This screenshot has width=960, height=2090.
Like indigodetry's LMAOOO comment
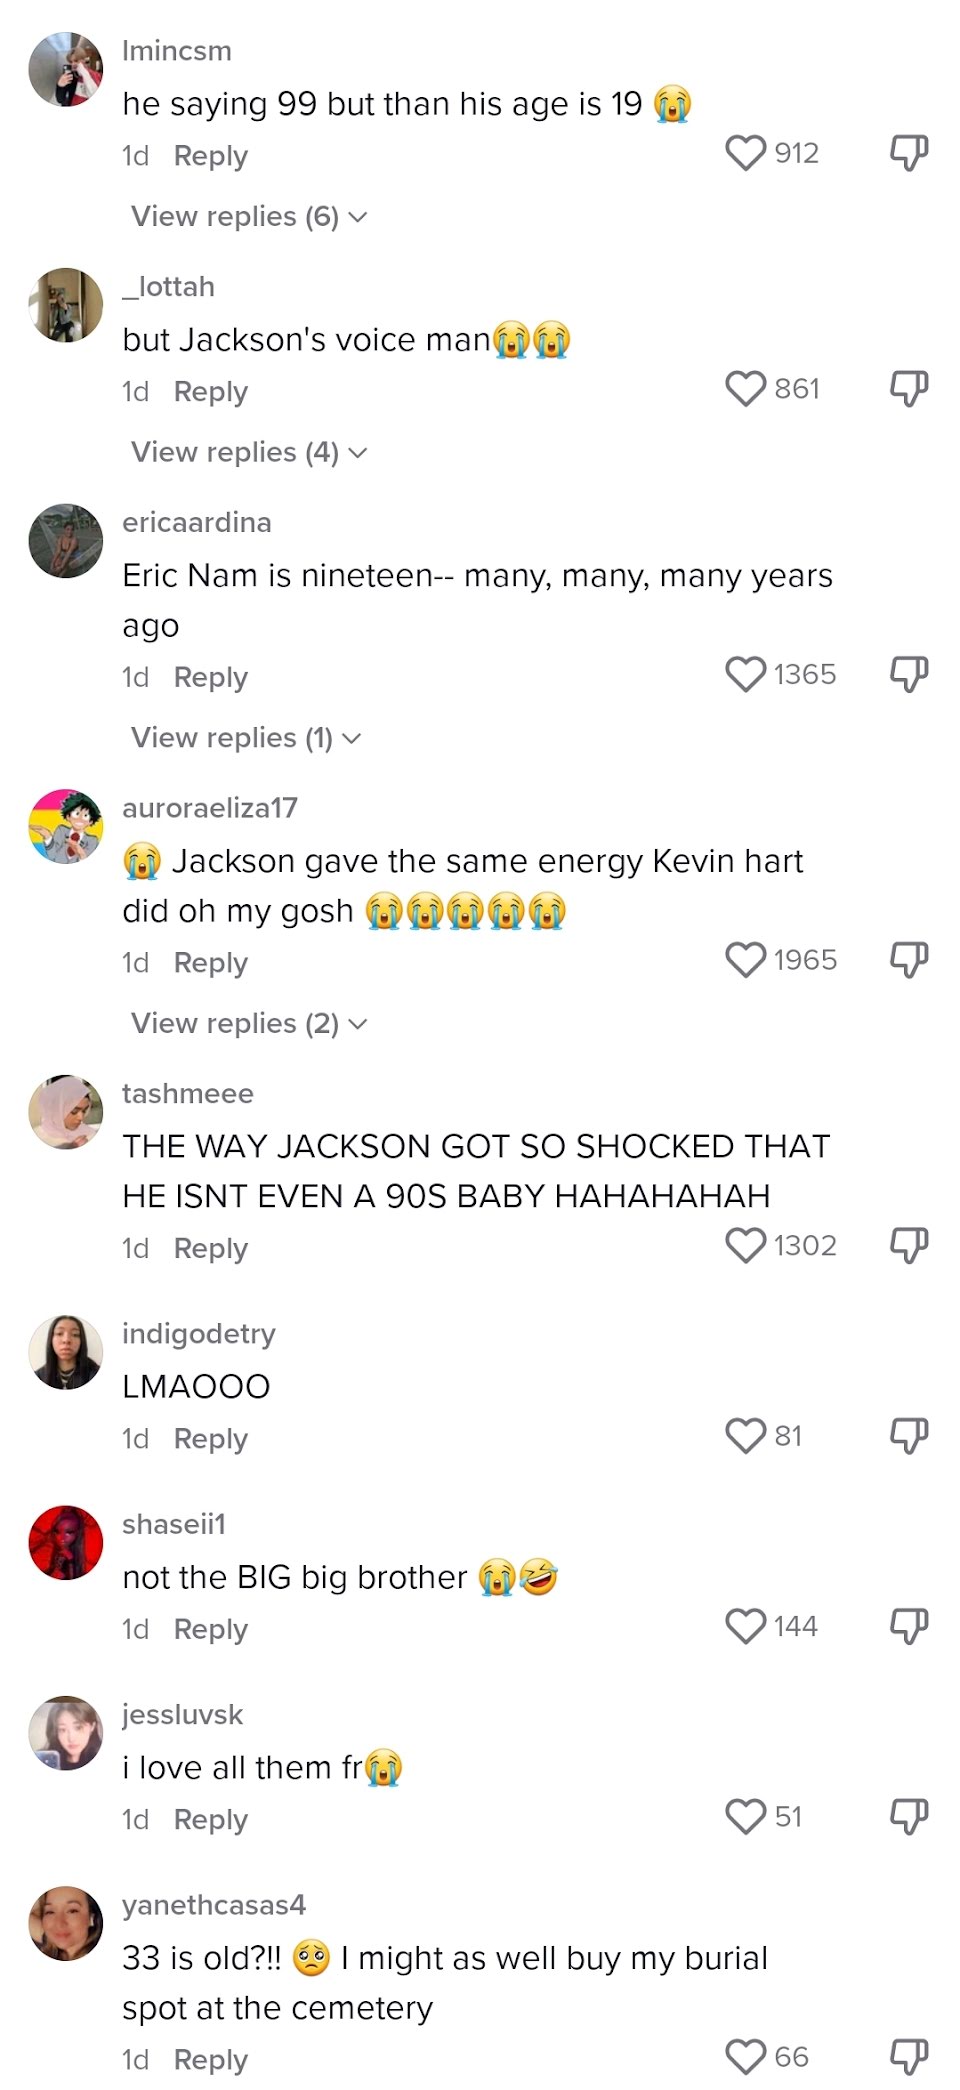(745, 1436)
